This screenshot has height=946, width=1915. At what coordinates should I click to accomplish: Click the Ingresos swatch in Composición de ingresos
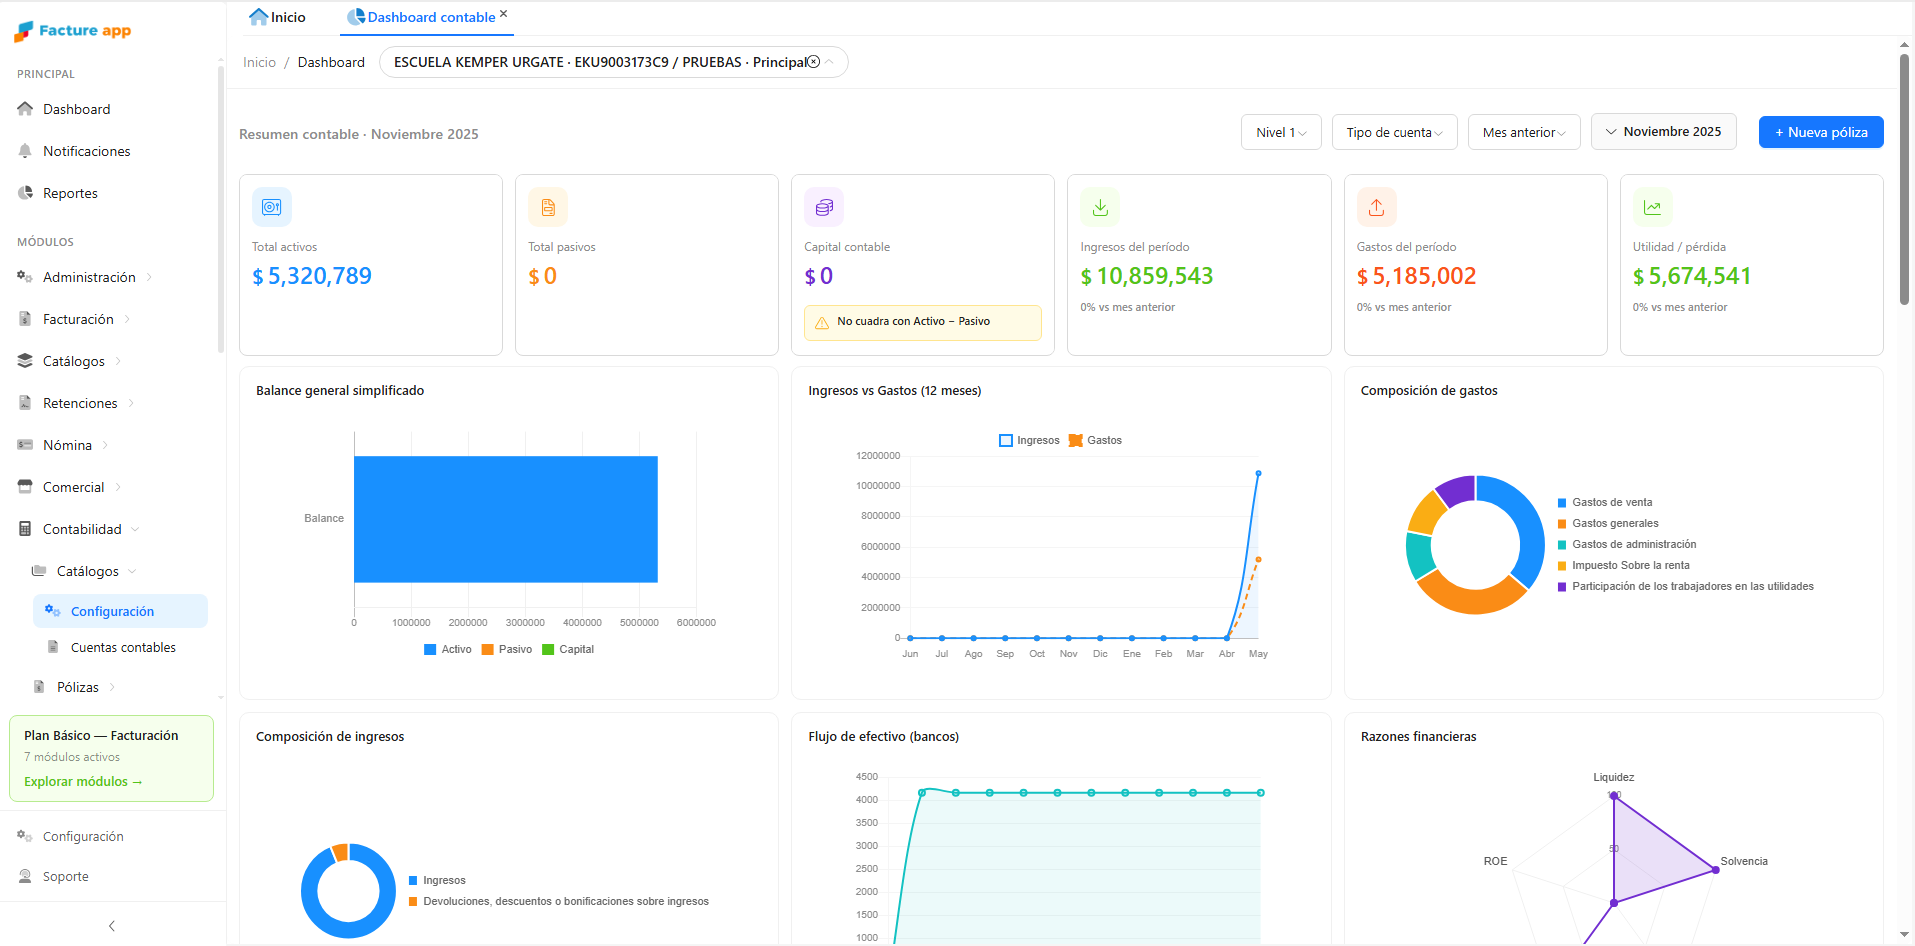[x=413, y=881]
